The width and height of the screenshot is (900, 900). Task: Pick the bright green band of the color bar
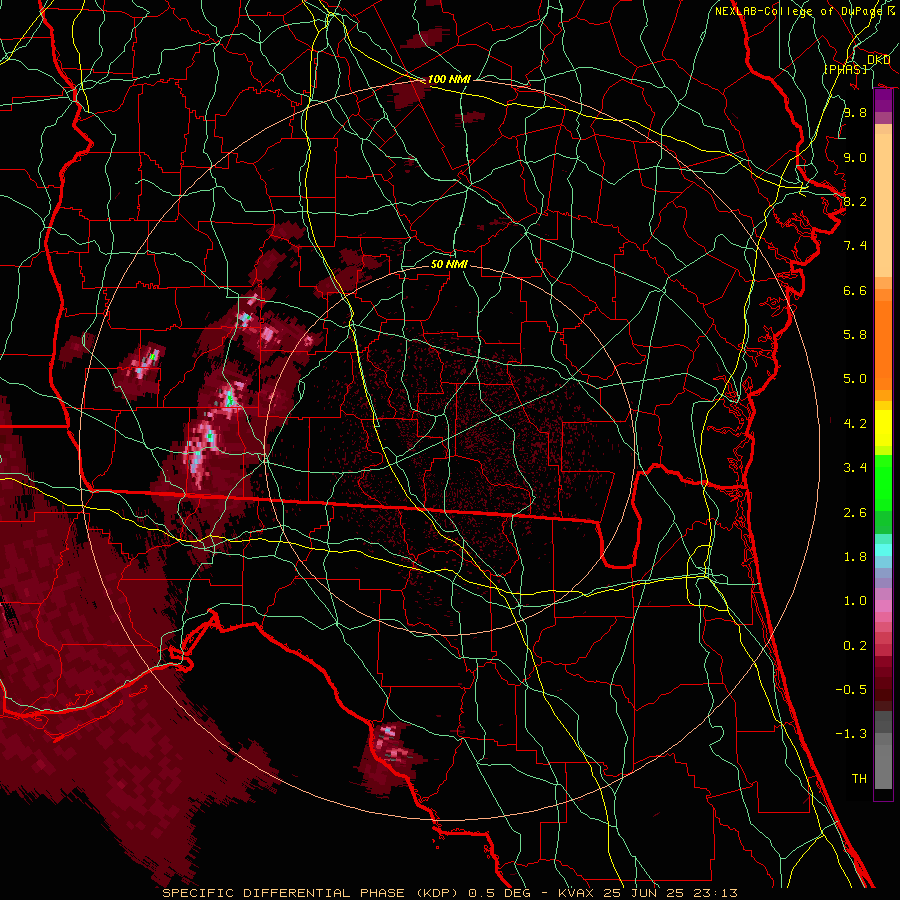(883, 482)
